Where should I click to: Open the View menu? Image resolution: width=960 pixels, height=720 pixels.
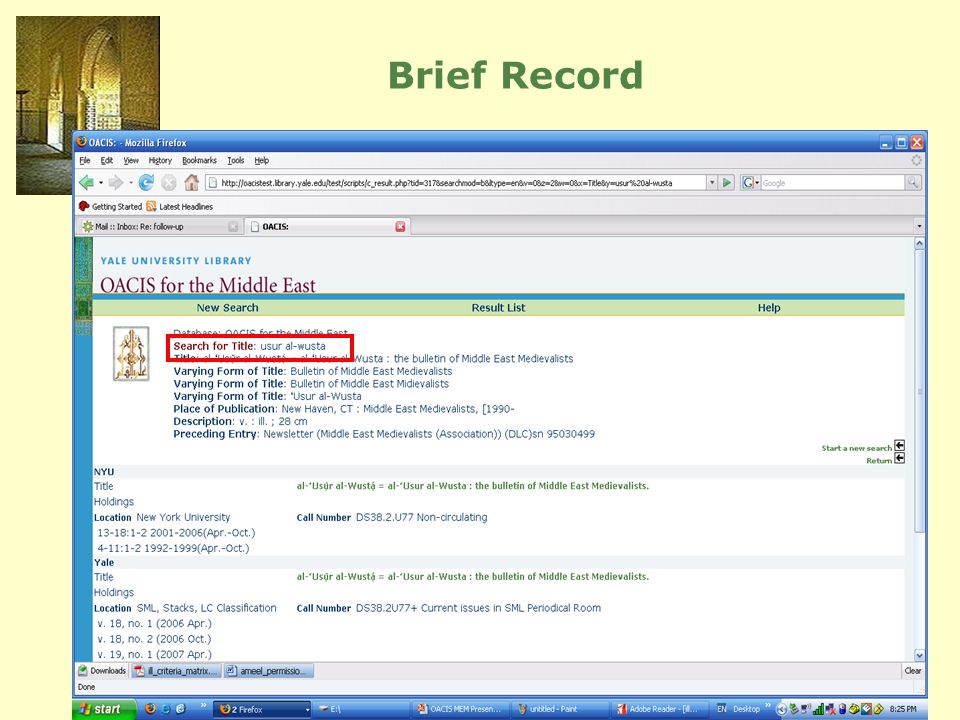point(131,160)
